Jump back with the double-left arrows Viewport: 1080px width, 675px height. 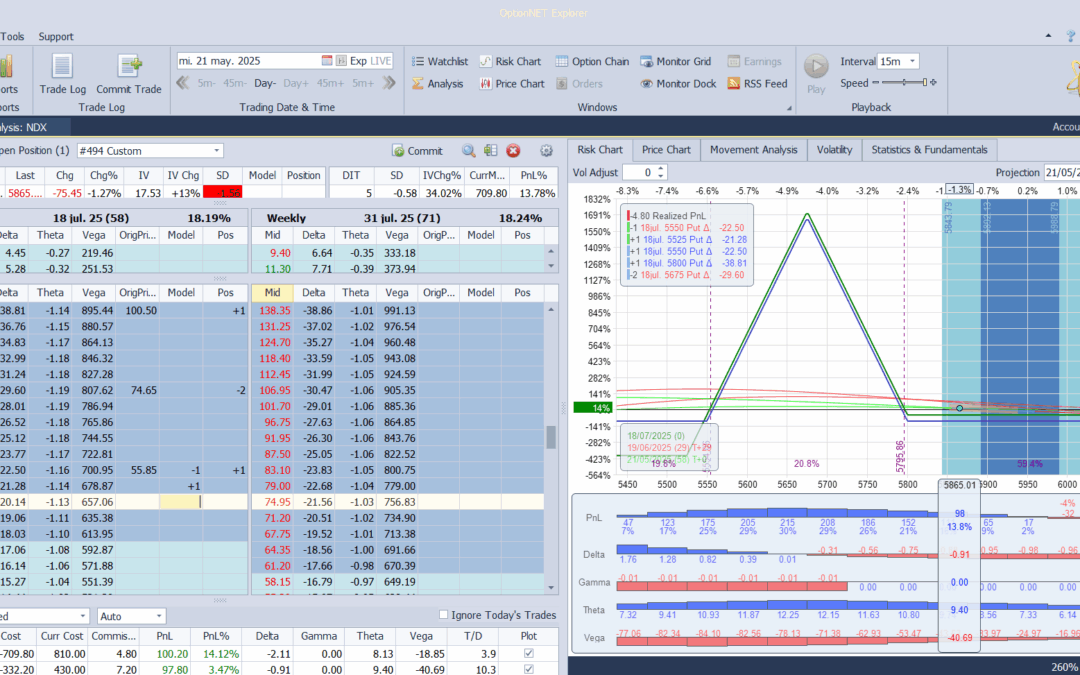[183, 83]
